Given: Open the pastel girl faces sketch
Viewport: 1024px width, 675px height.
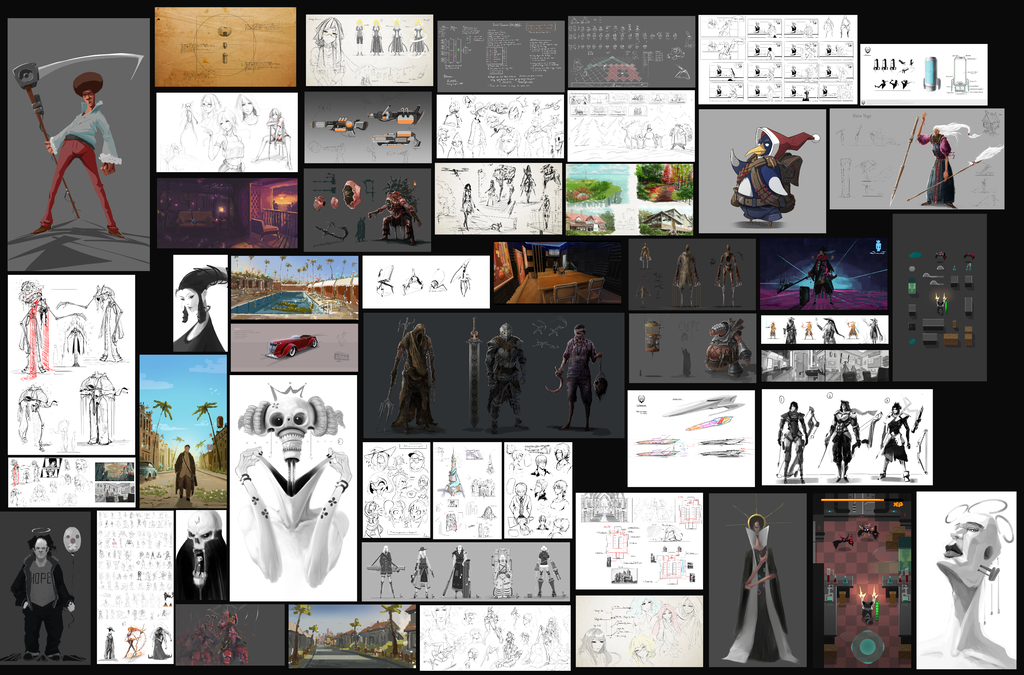Looking at the screenshot, I should point(639,631).
